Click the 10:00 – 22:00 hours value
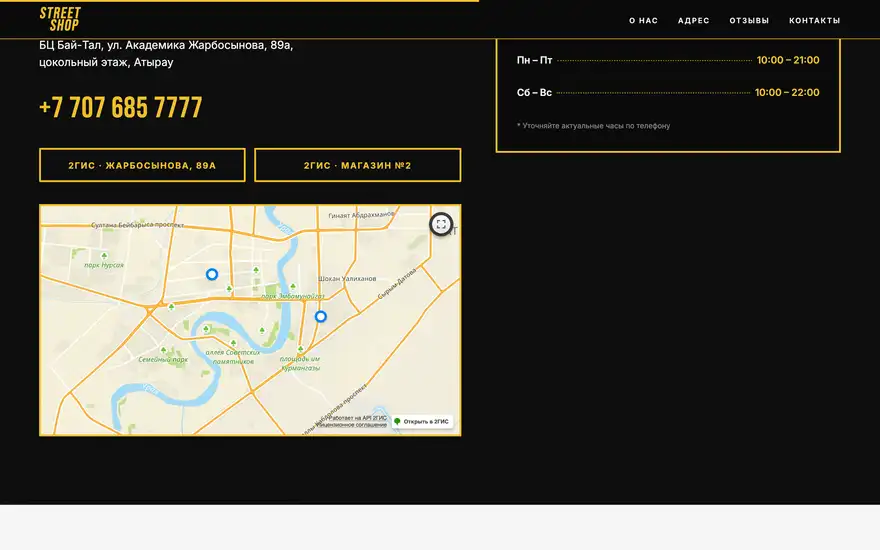Image resolution: width=880 pixels, height=550 pixels. pos(787,93)
